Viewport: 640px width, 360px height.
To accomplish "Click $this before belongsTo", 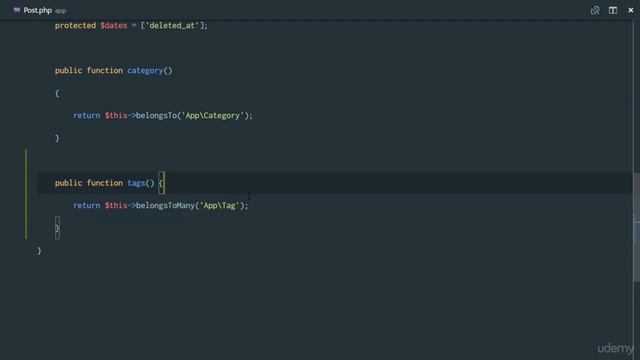I will [x=116, y=116].
